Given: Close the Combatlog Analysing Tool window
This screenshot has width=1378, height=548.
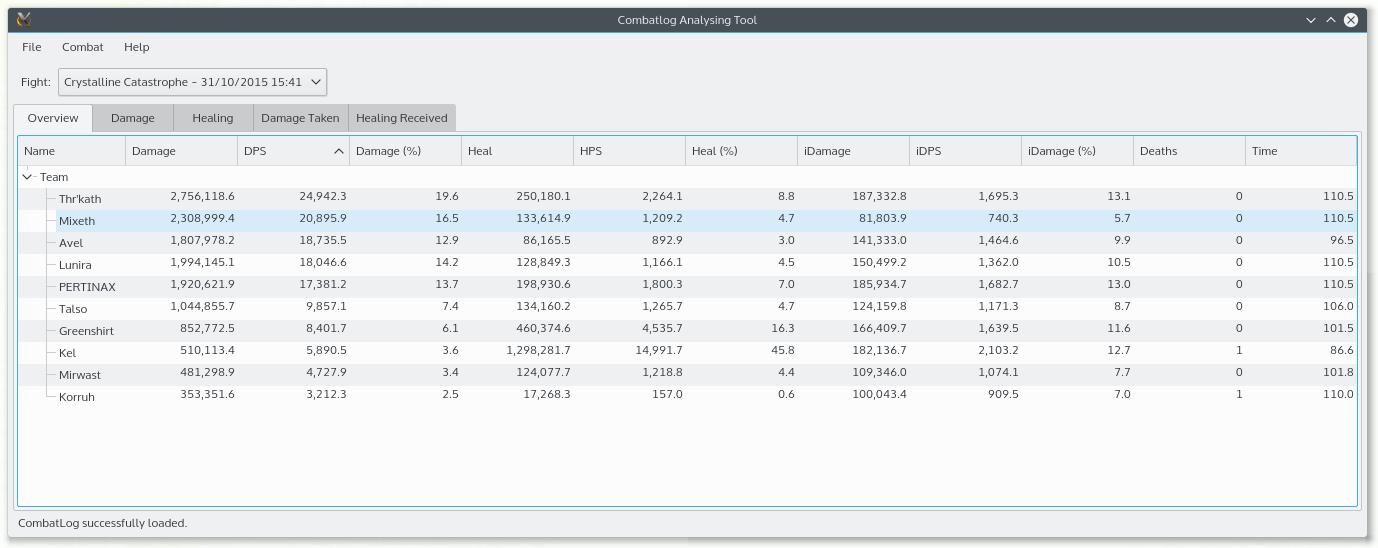Looking at the screenshot, I should pyautogui.click(x=1352, y=20).
